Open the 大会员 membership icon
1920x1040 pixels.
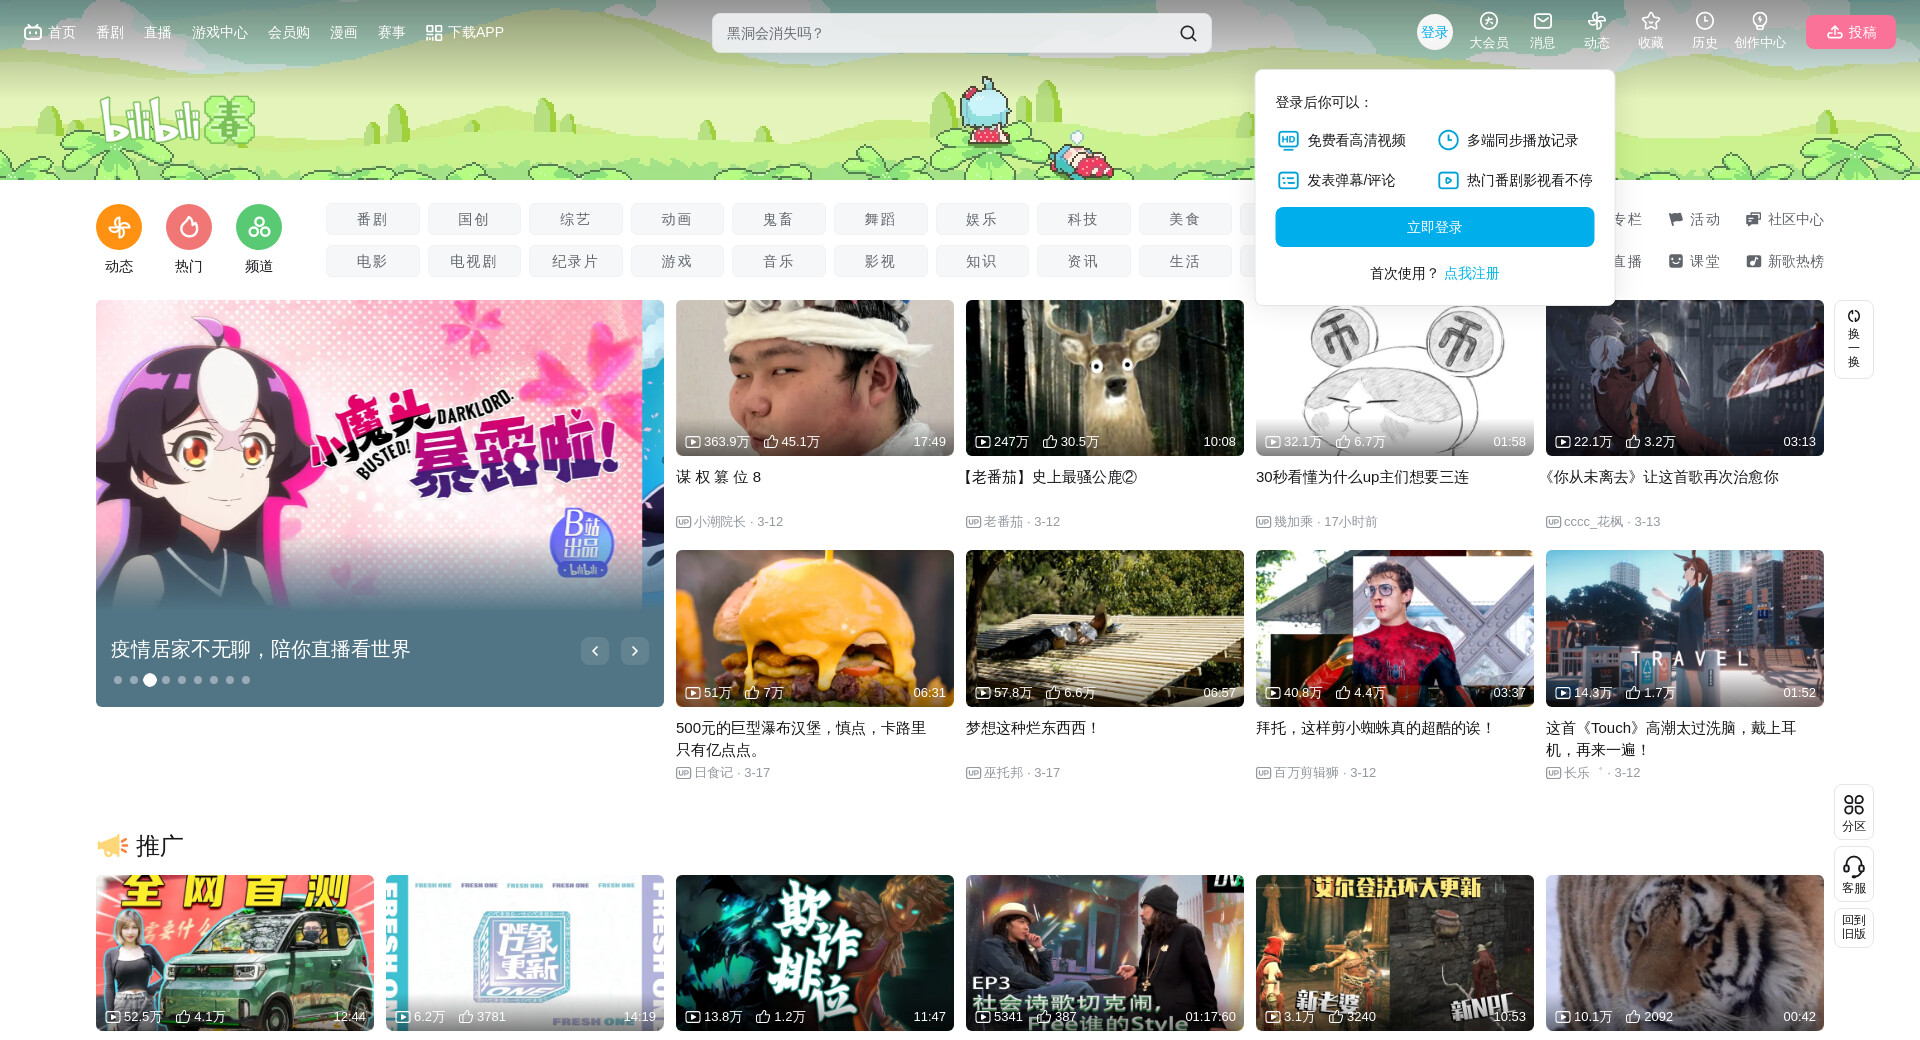tap(1488, 23)
